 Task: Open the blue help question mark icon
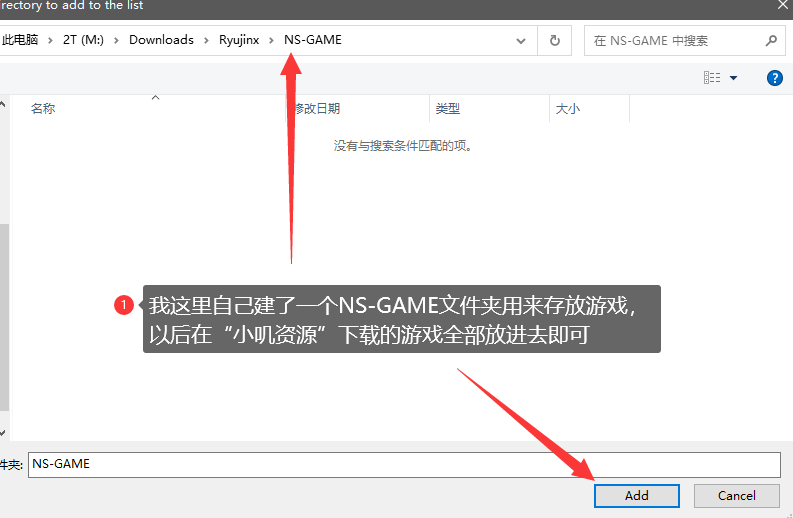click(x=774, y=78)
